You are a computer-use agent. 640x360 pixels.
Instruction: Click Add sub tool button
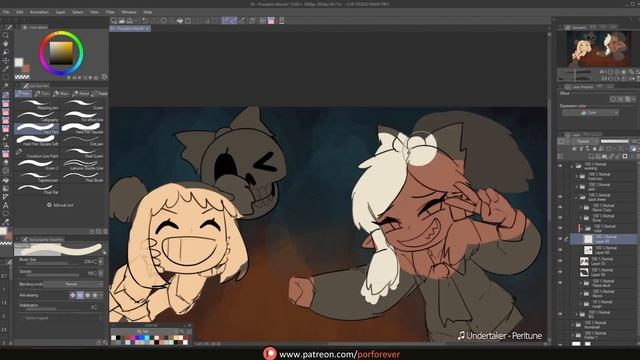coord(60,205)
